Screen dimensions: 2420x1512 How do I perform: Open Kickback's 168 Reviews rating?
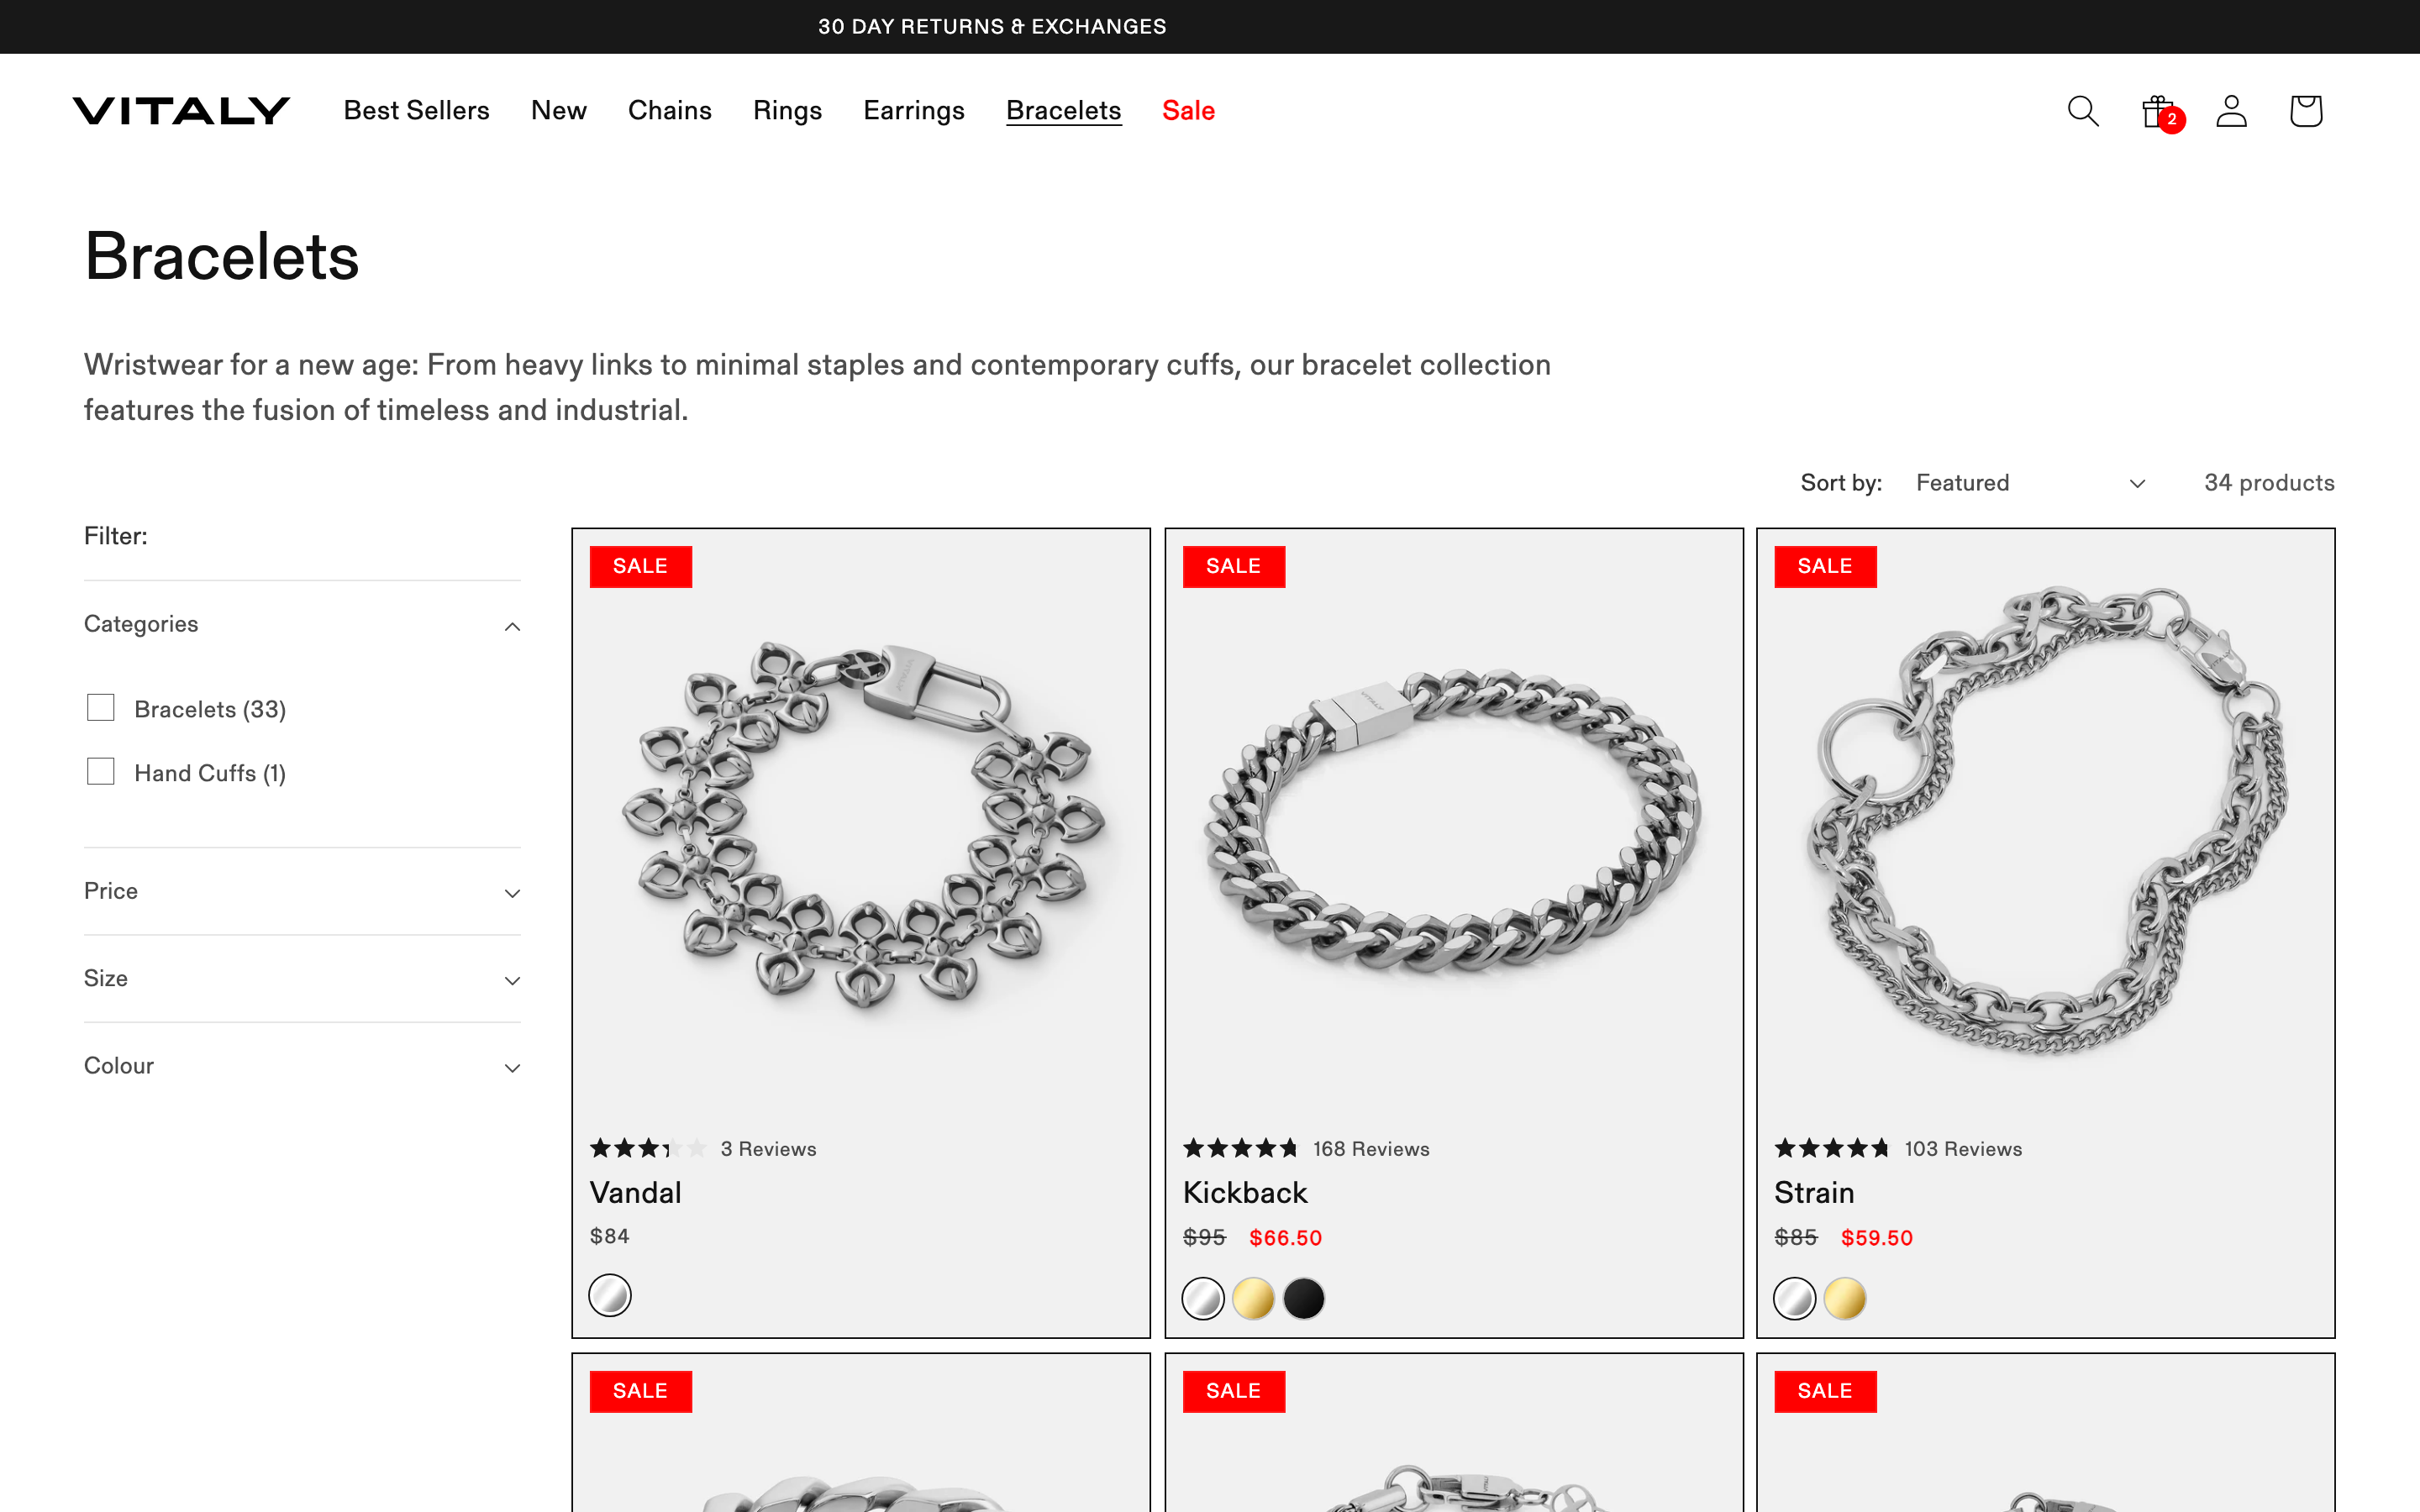click(1306, 1149)
